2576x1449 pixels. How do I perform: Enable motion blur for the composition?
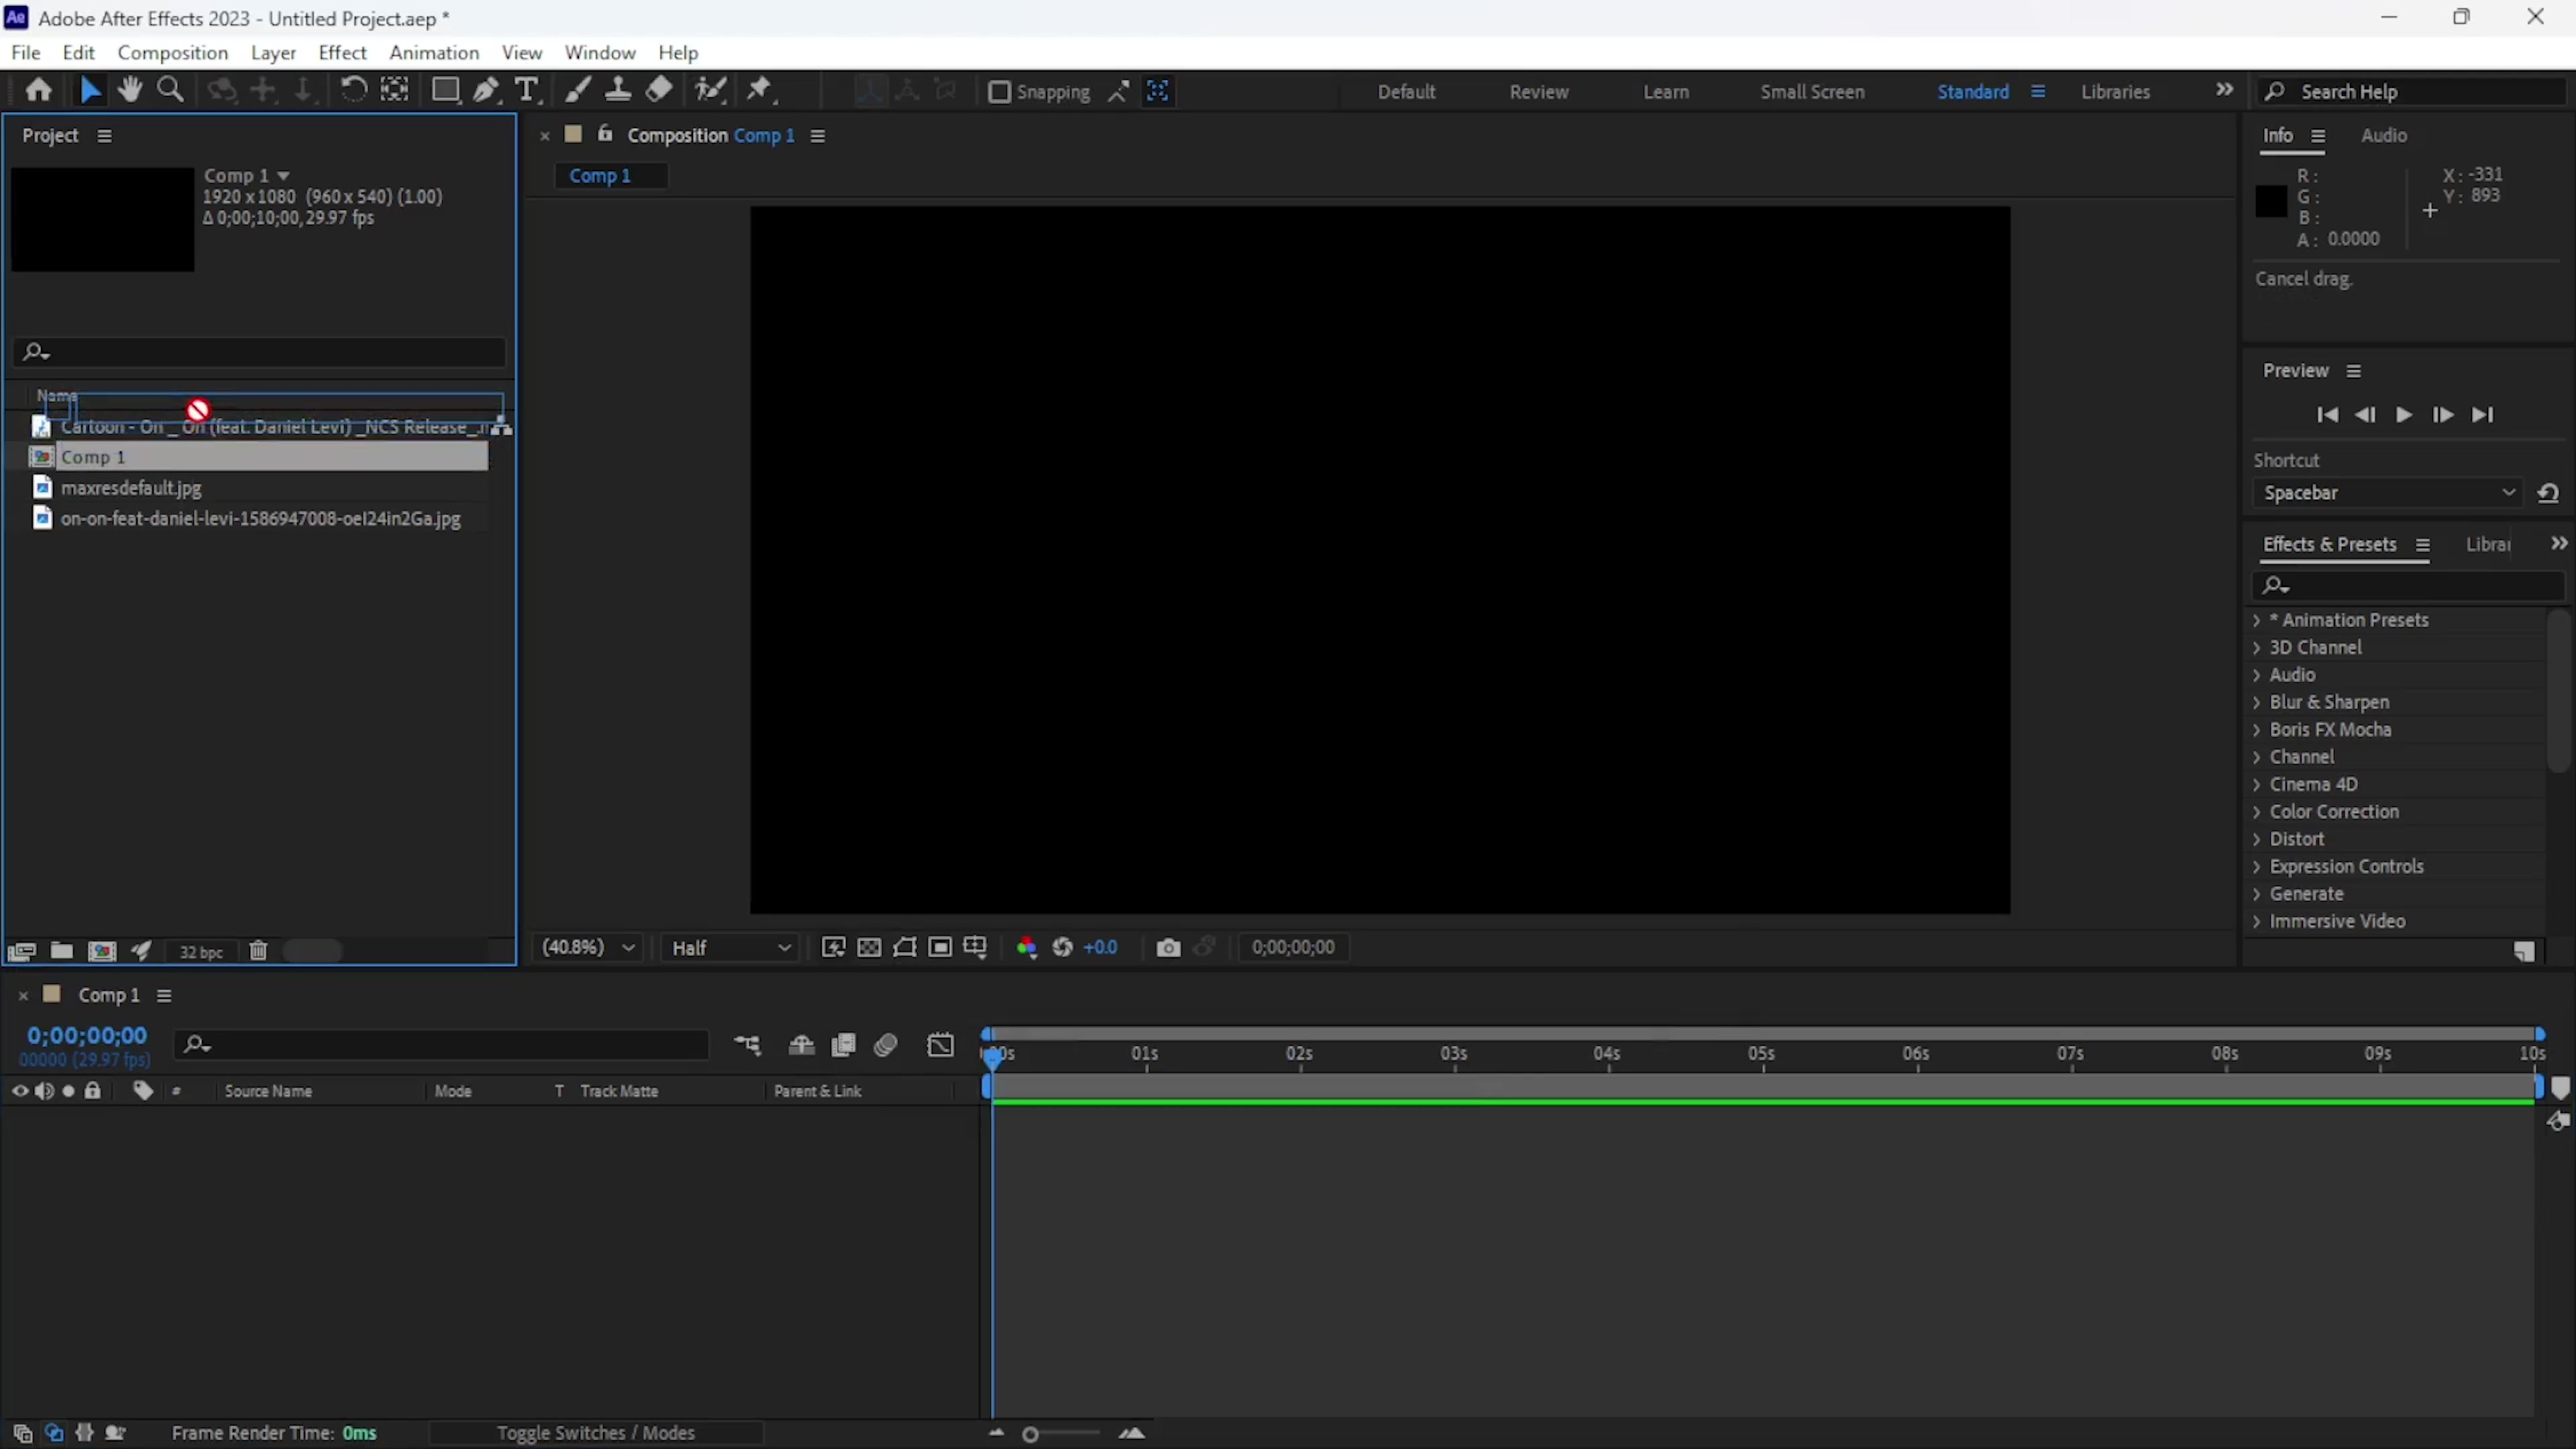click(x=885, y=1045)
